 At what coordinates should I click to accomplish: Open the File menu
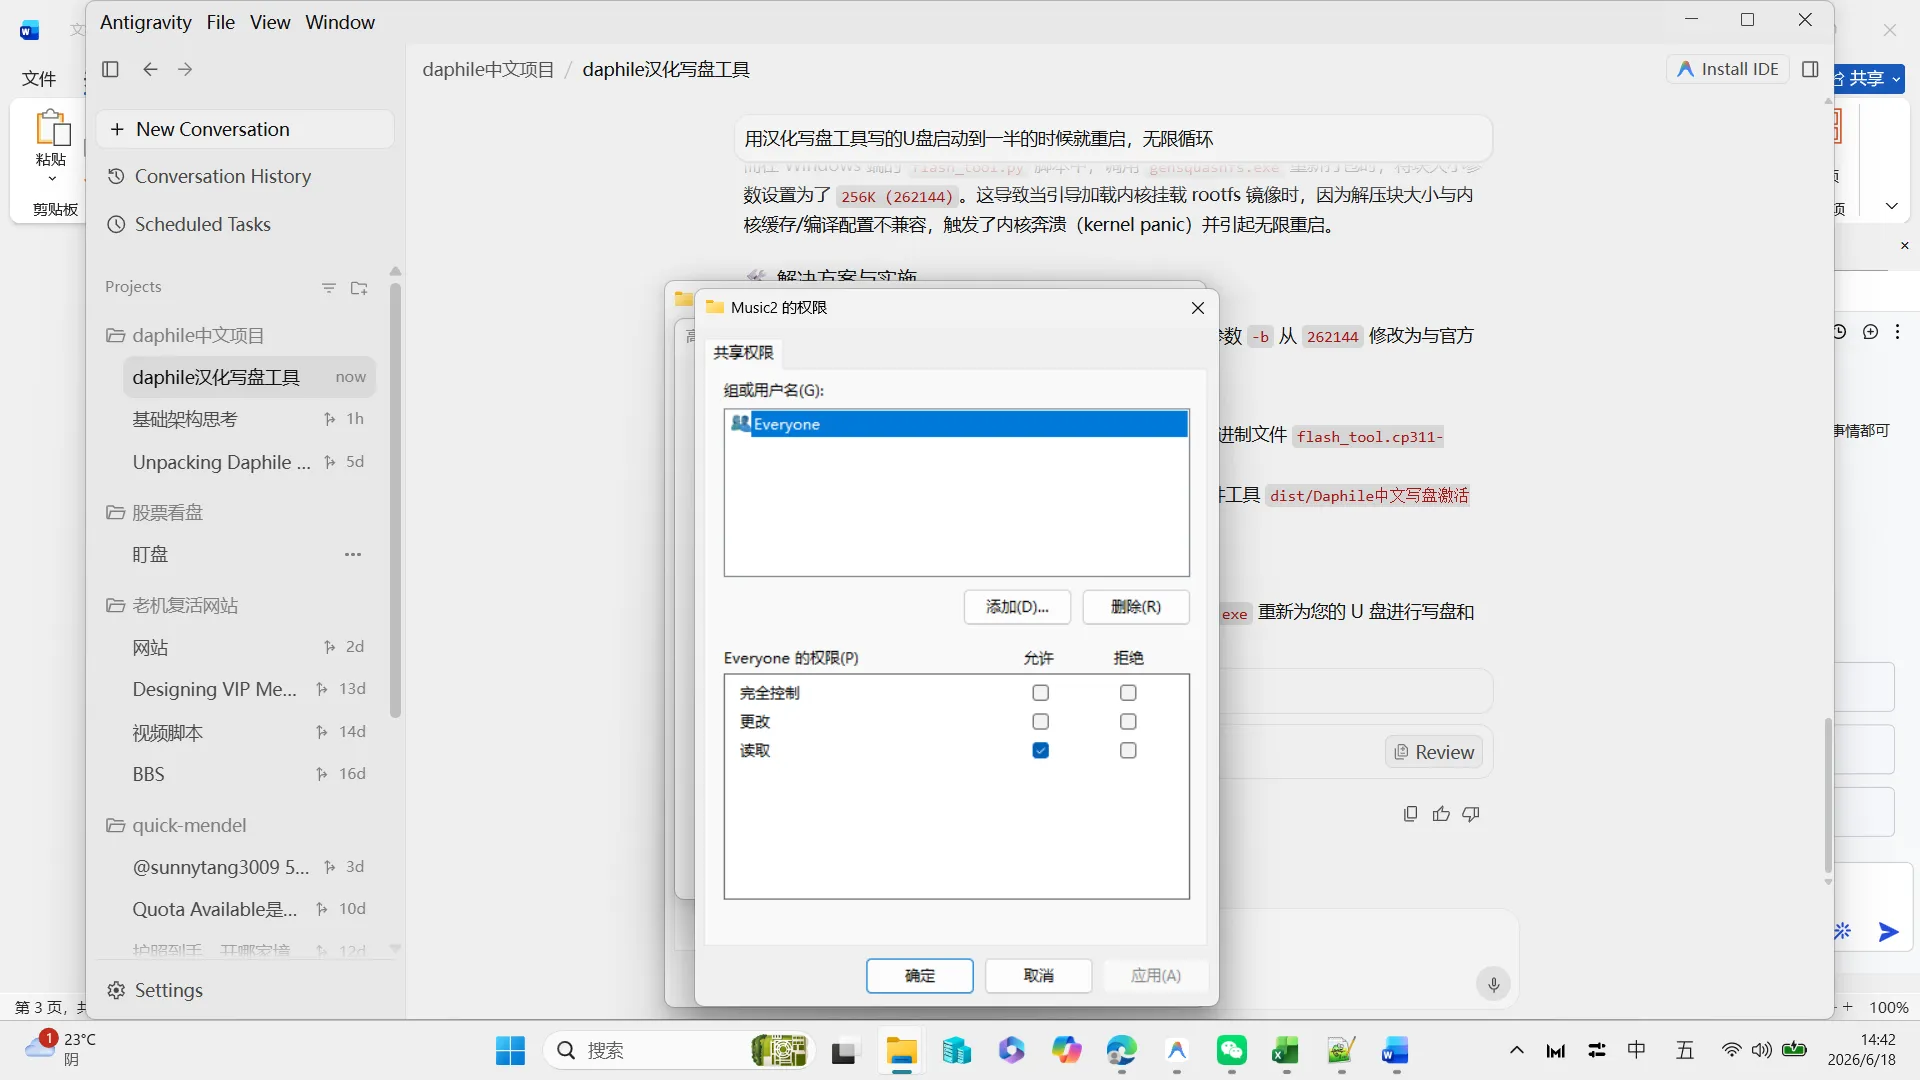tap(220, 22)
